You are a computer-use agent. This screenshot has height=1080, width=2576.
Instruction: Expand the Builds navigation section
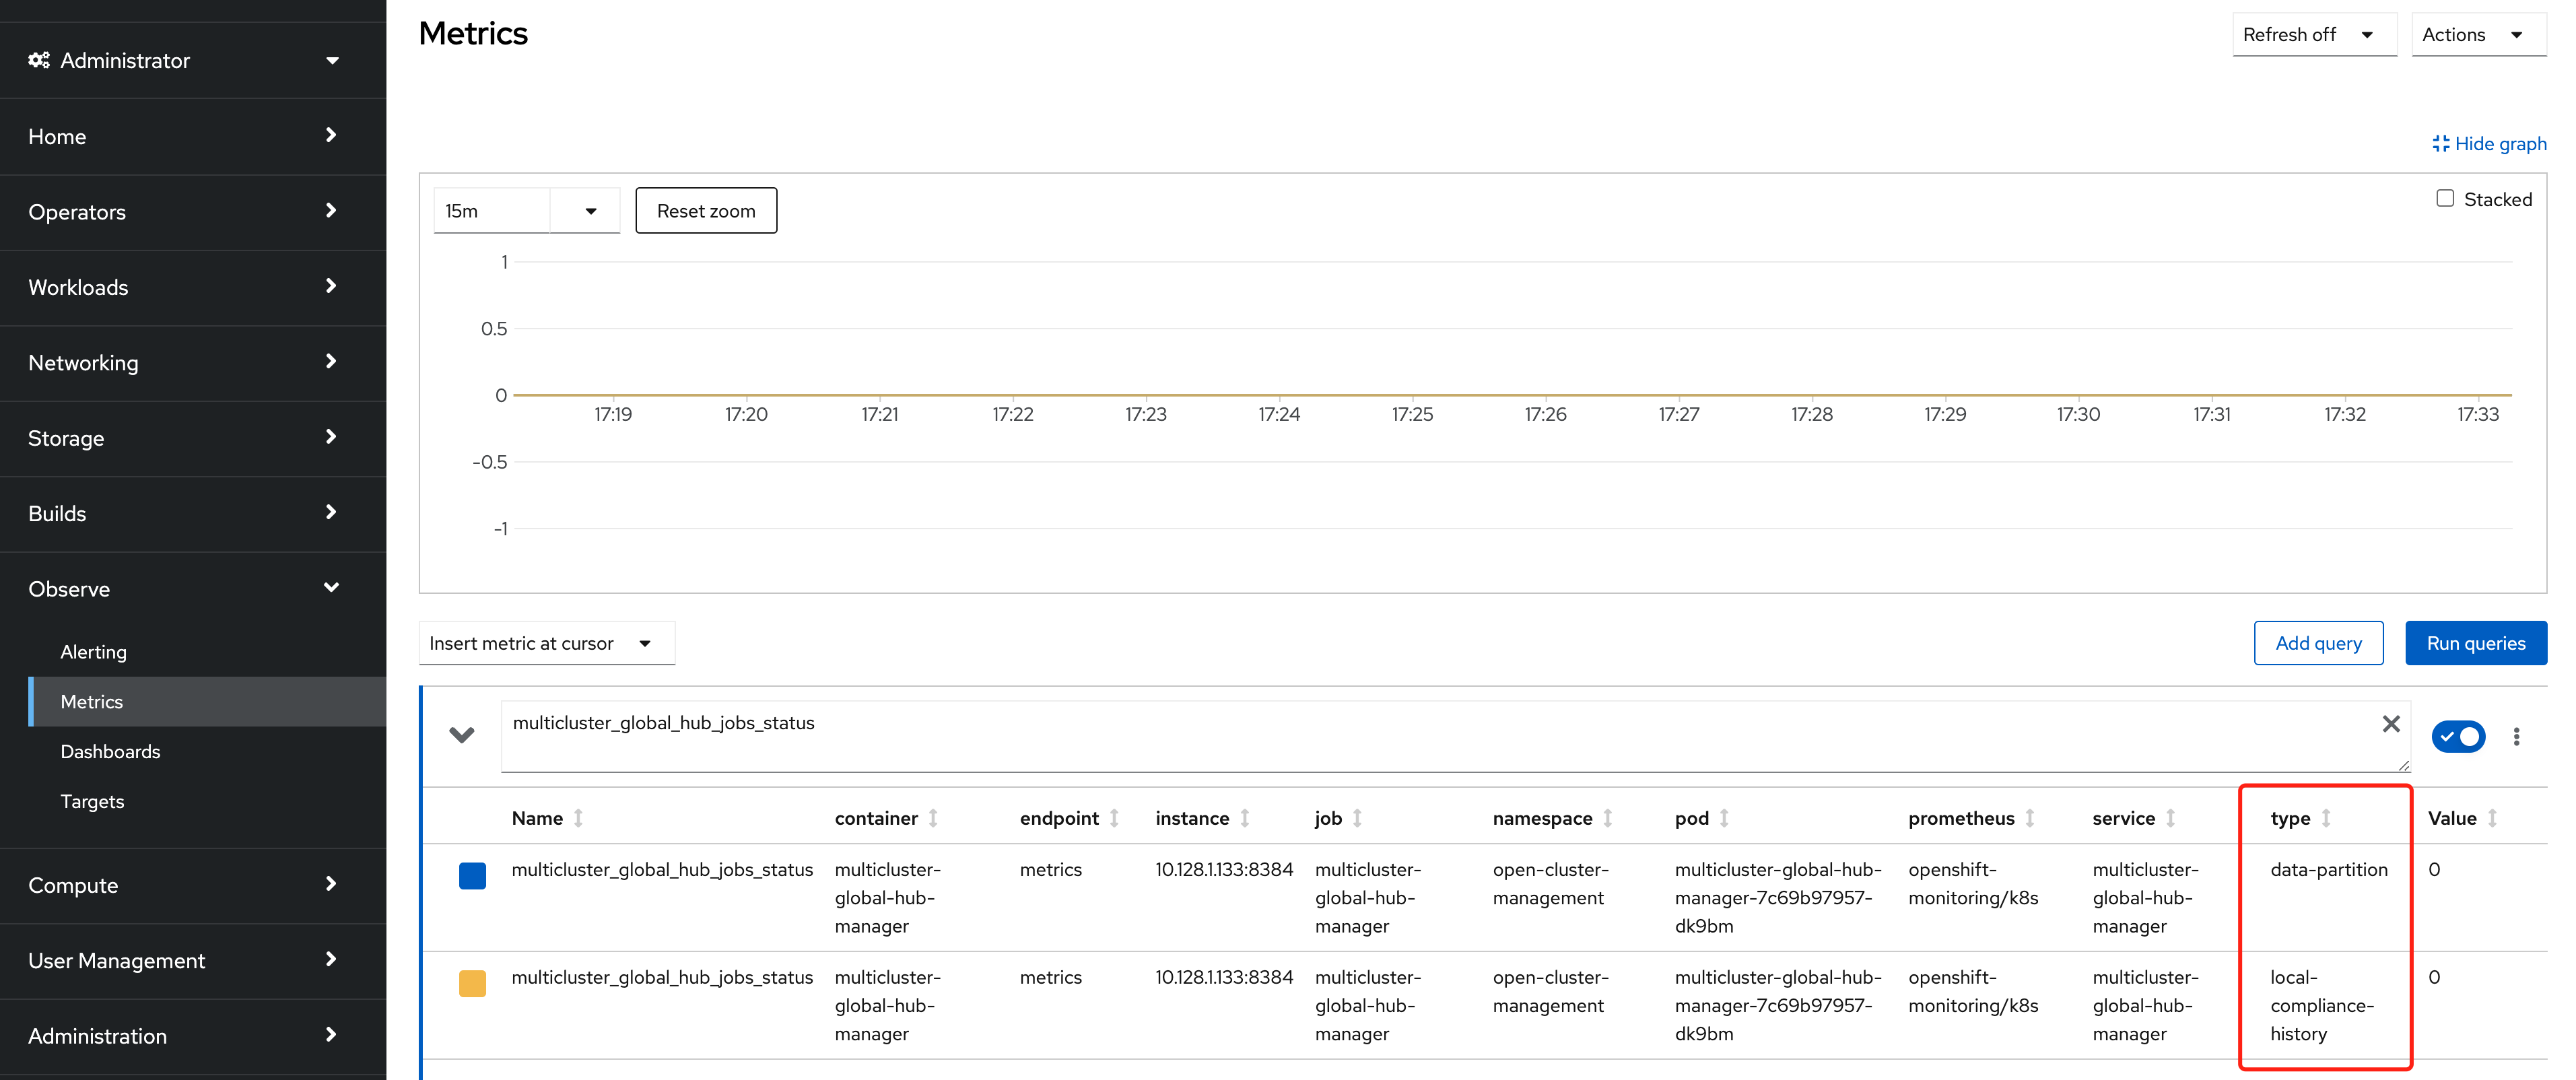tap(193, 514)
